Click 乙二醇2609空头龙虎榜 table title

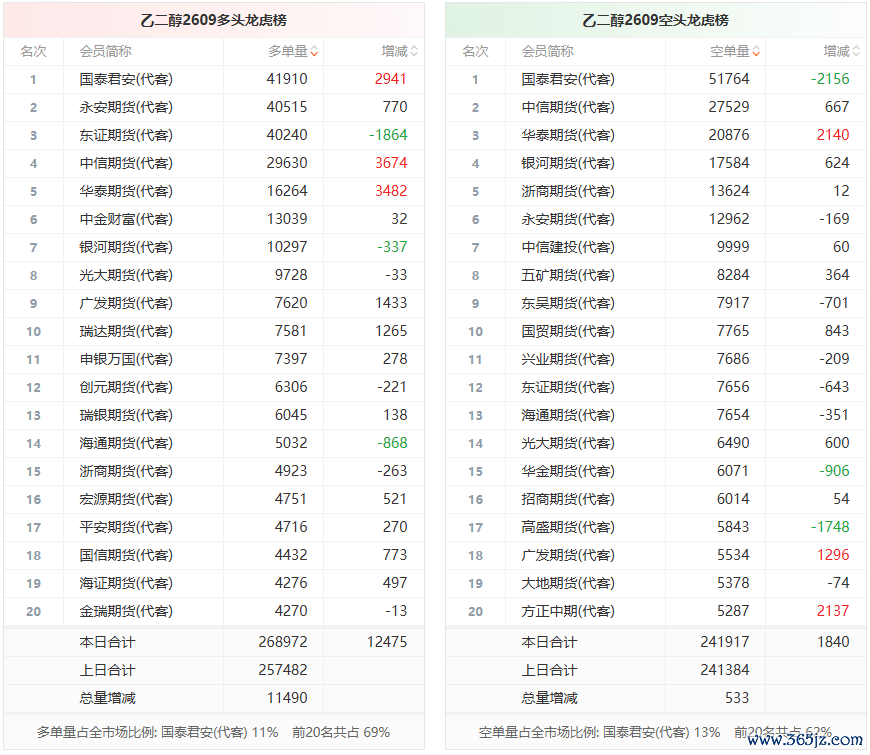(655, 21)
